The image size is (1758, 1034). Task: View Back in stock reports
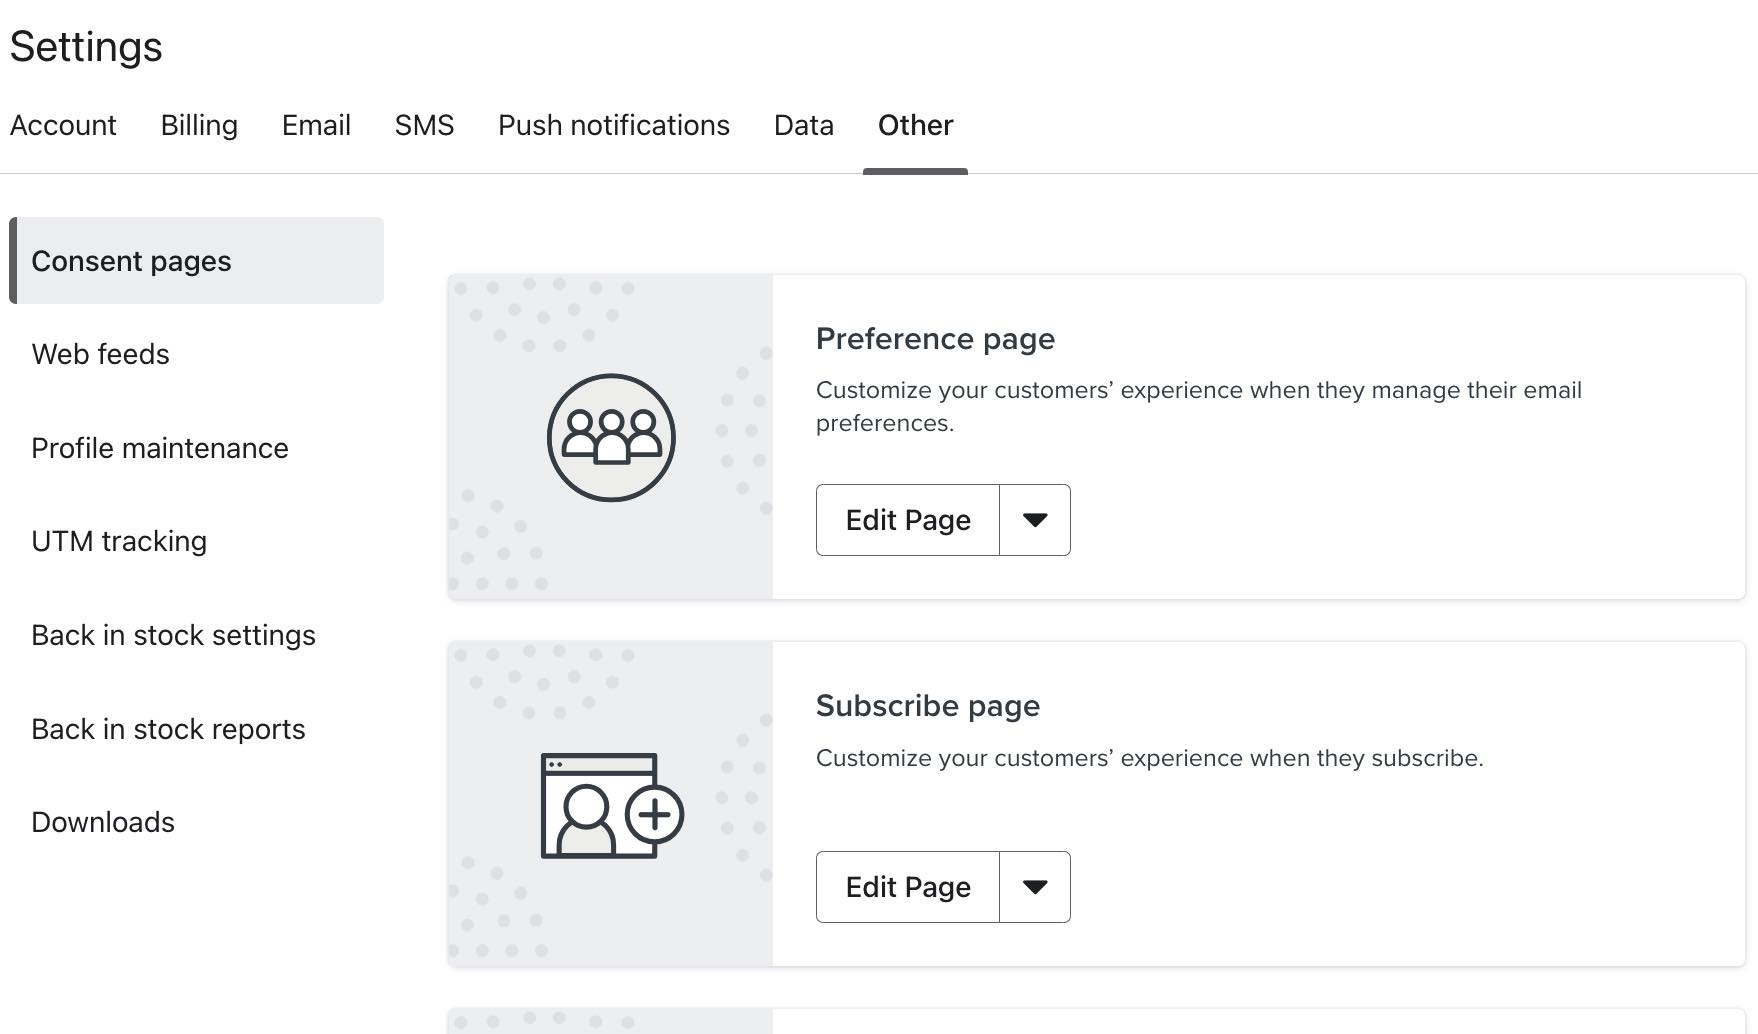click(x=168, y=729)
